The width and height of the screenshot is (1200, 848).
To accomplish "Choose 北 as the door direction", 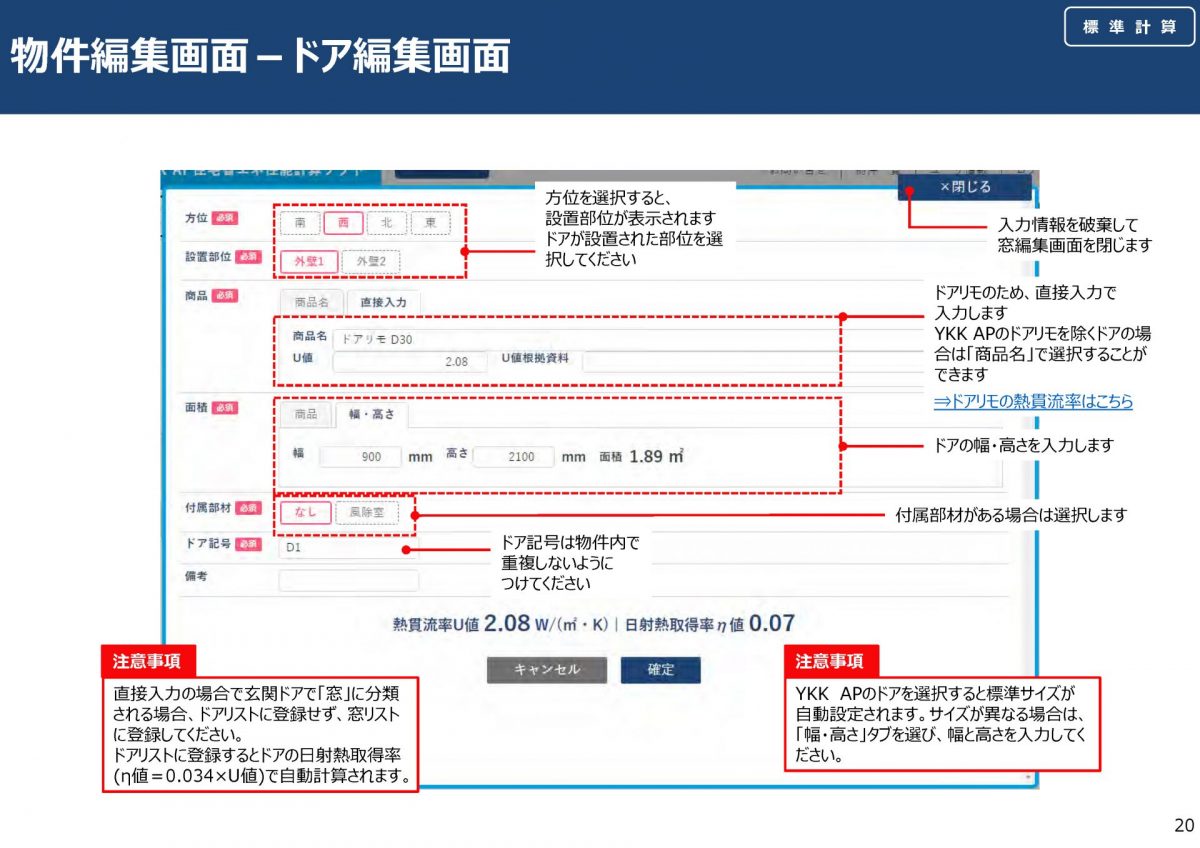I will 387,223.
